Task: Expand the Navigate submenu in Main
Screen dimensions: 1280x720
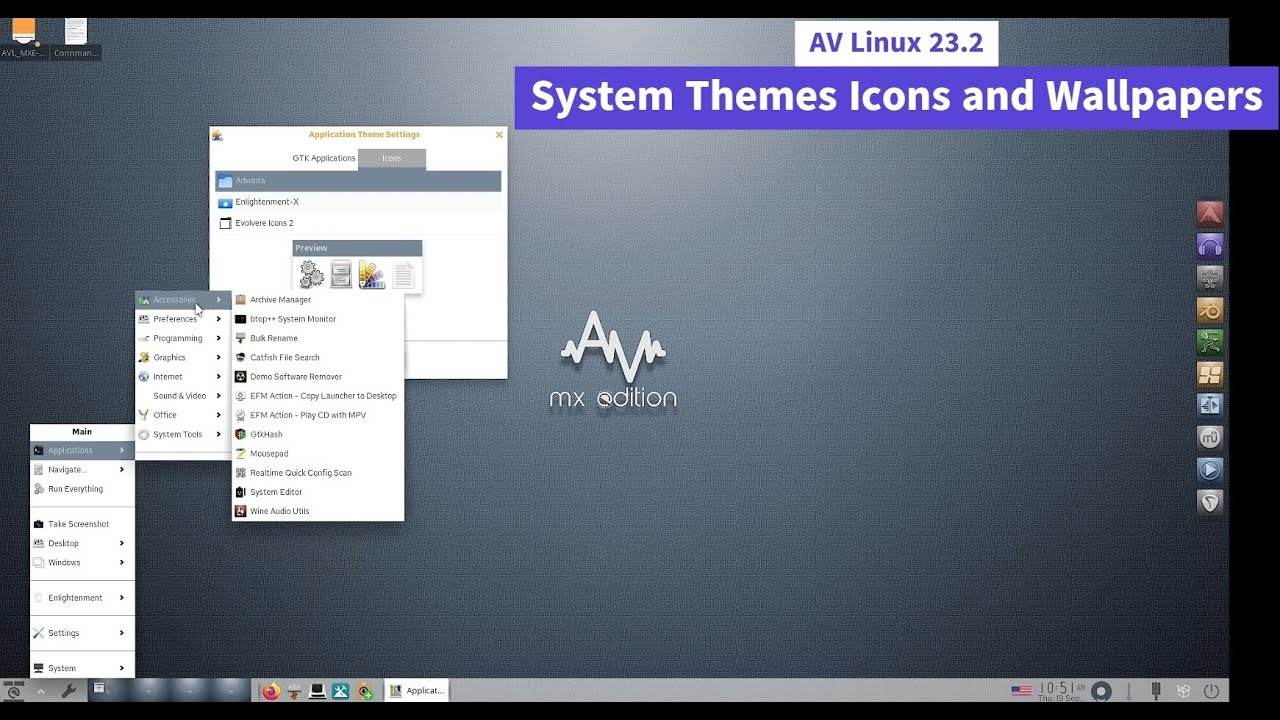Action: pos(82,469)
